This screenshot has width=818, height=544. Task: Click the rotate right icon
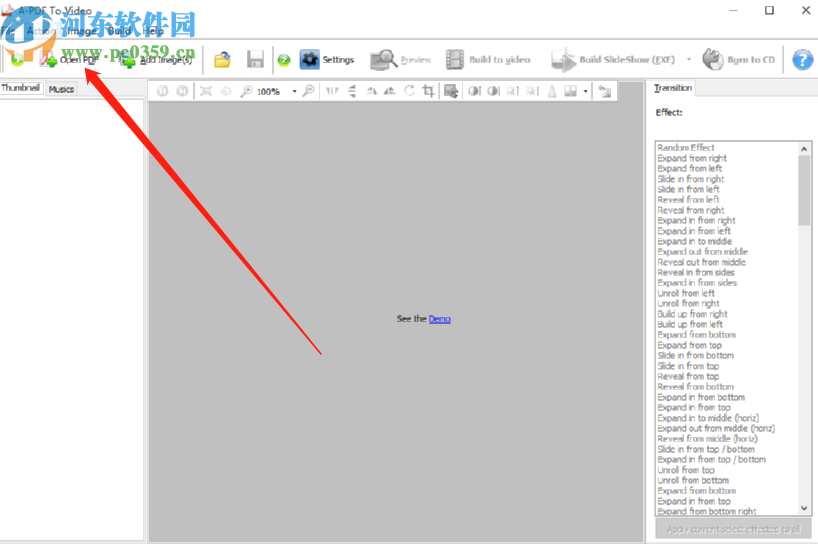click(x=390, y=91)
